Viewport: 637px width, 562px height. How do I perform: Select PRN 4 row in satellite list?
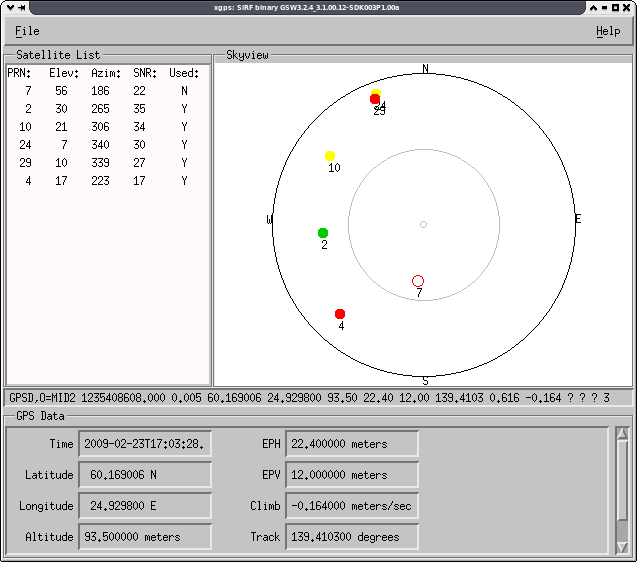click(x=108, y=180)
